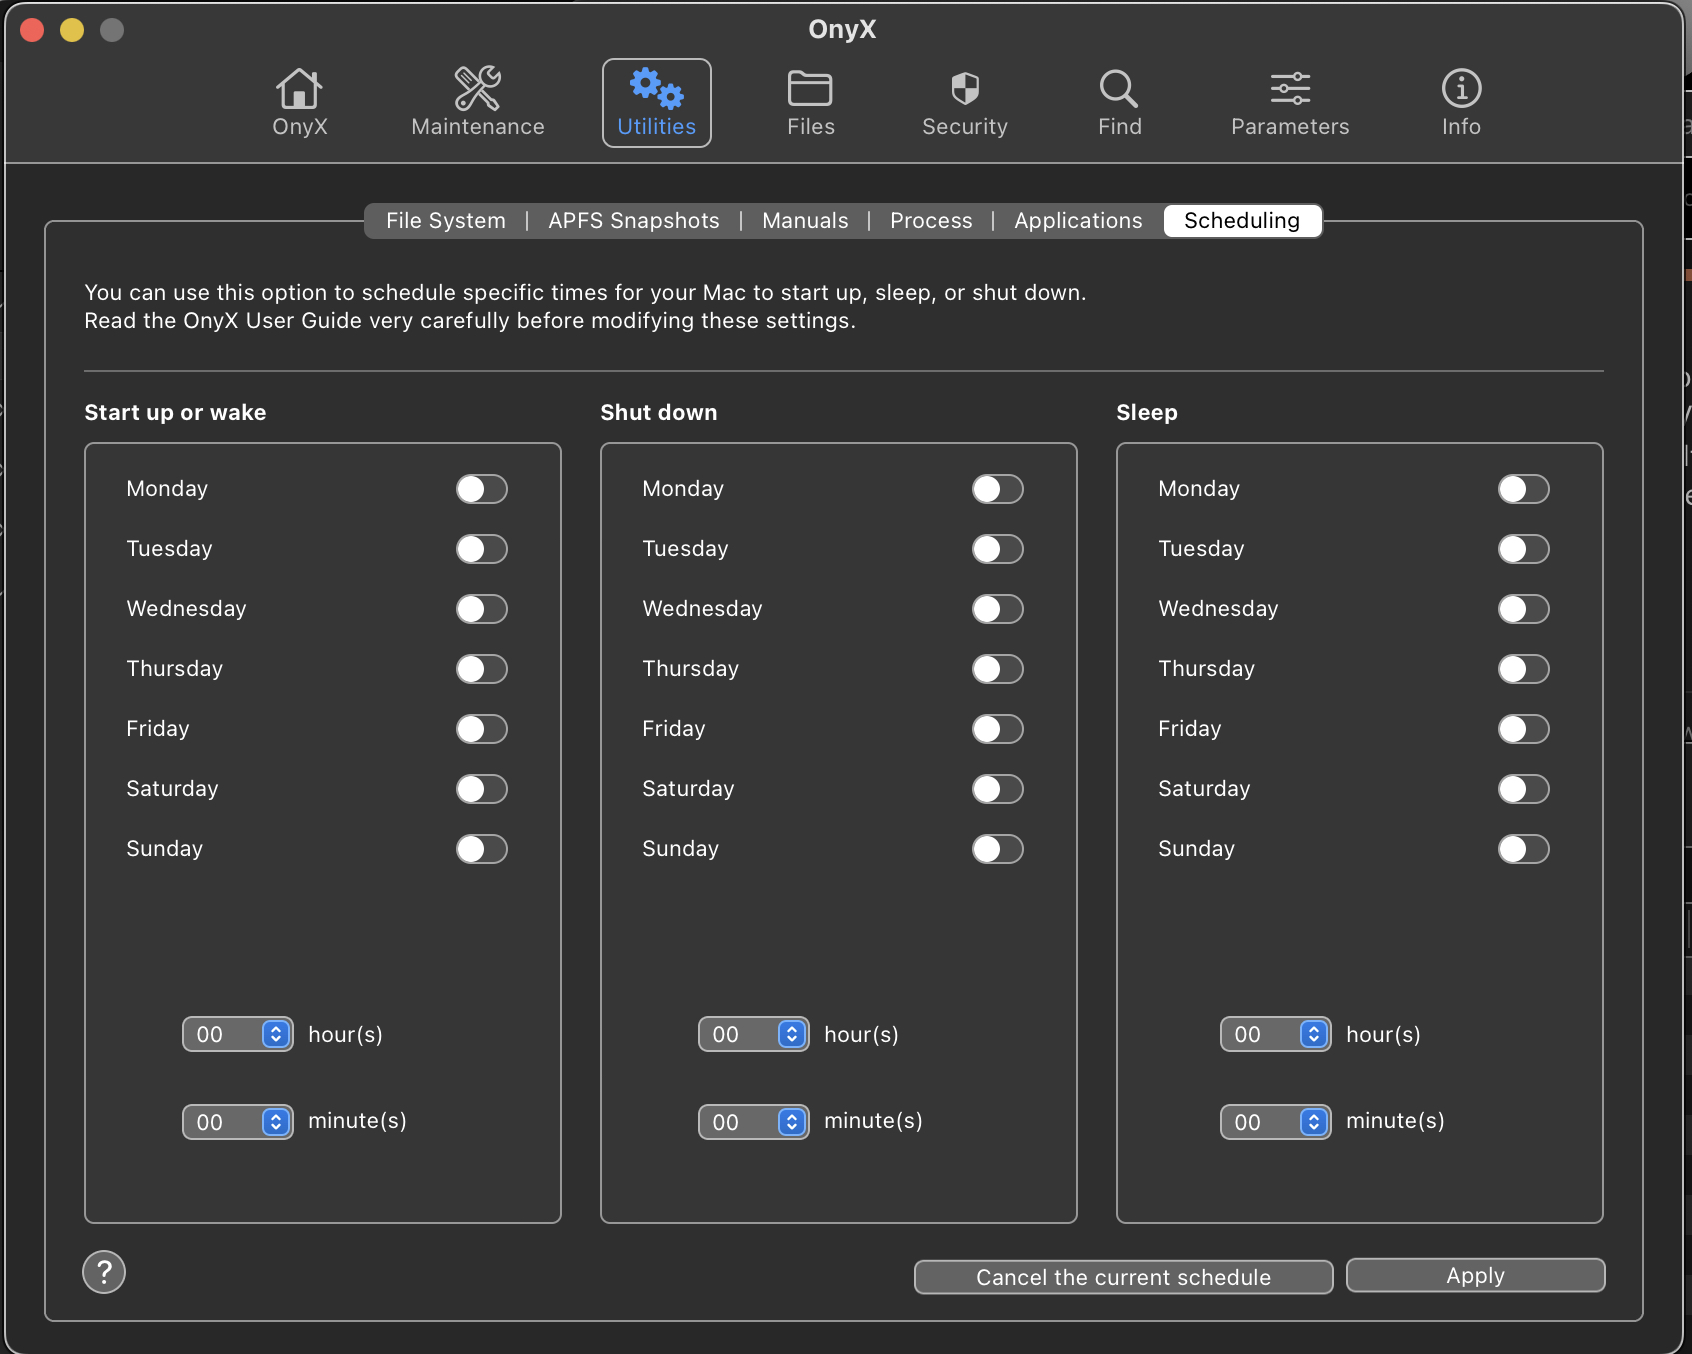Toggle Wednesday switch under Shut down
This screenshot has height=1354, width=1692.
click(998, 609)
